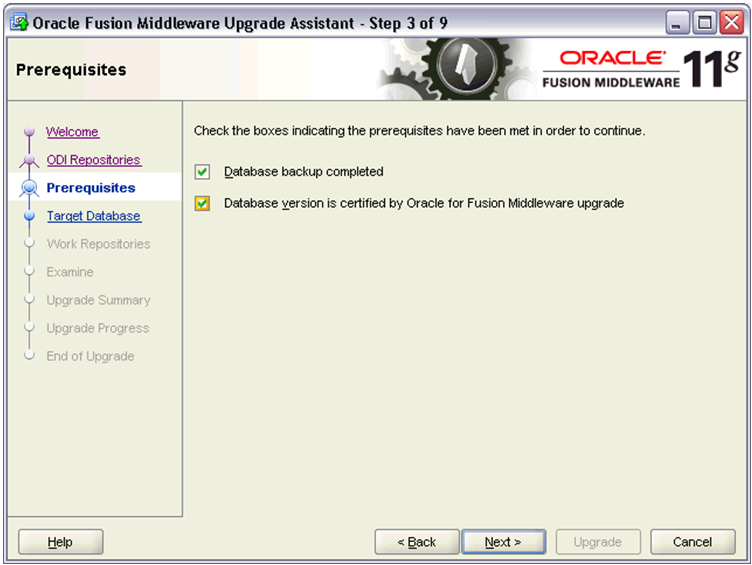The height and width of the screenshot is (565, 752).
Task: Click the Prerequisites page heading
Action: [71, 70]
